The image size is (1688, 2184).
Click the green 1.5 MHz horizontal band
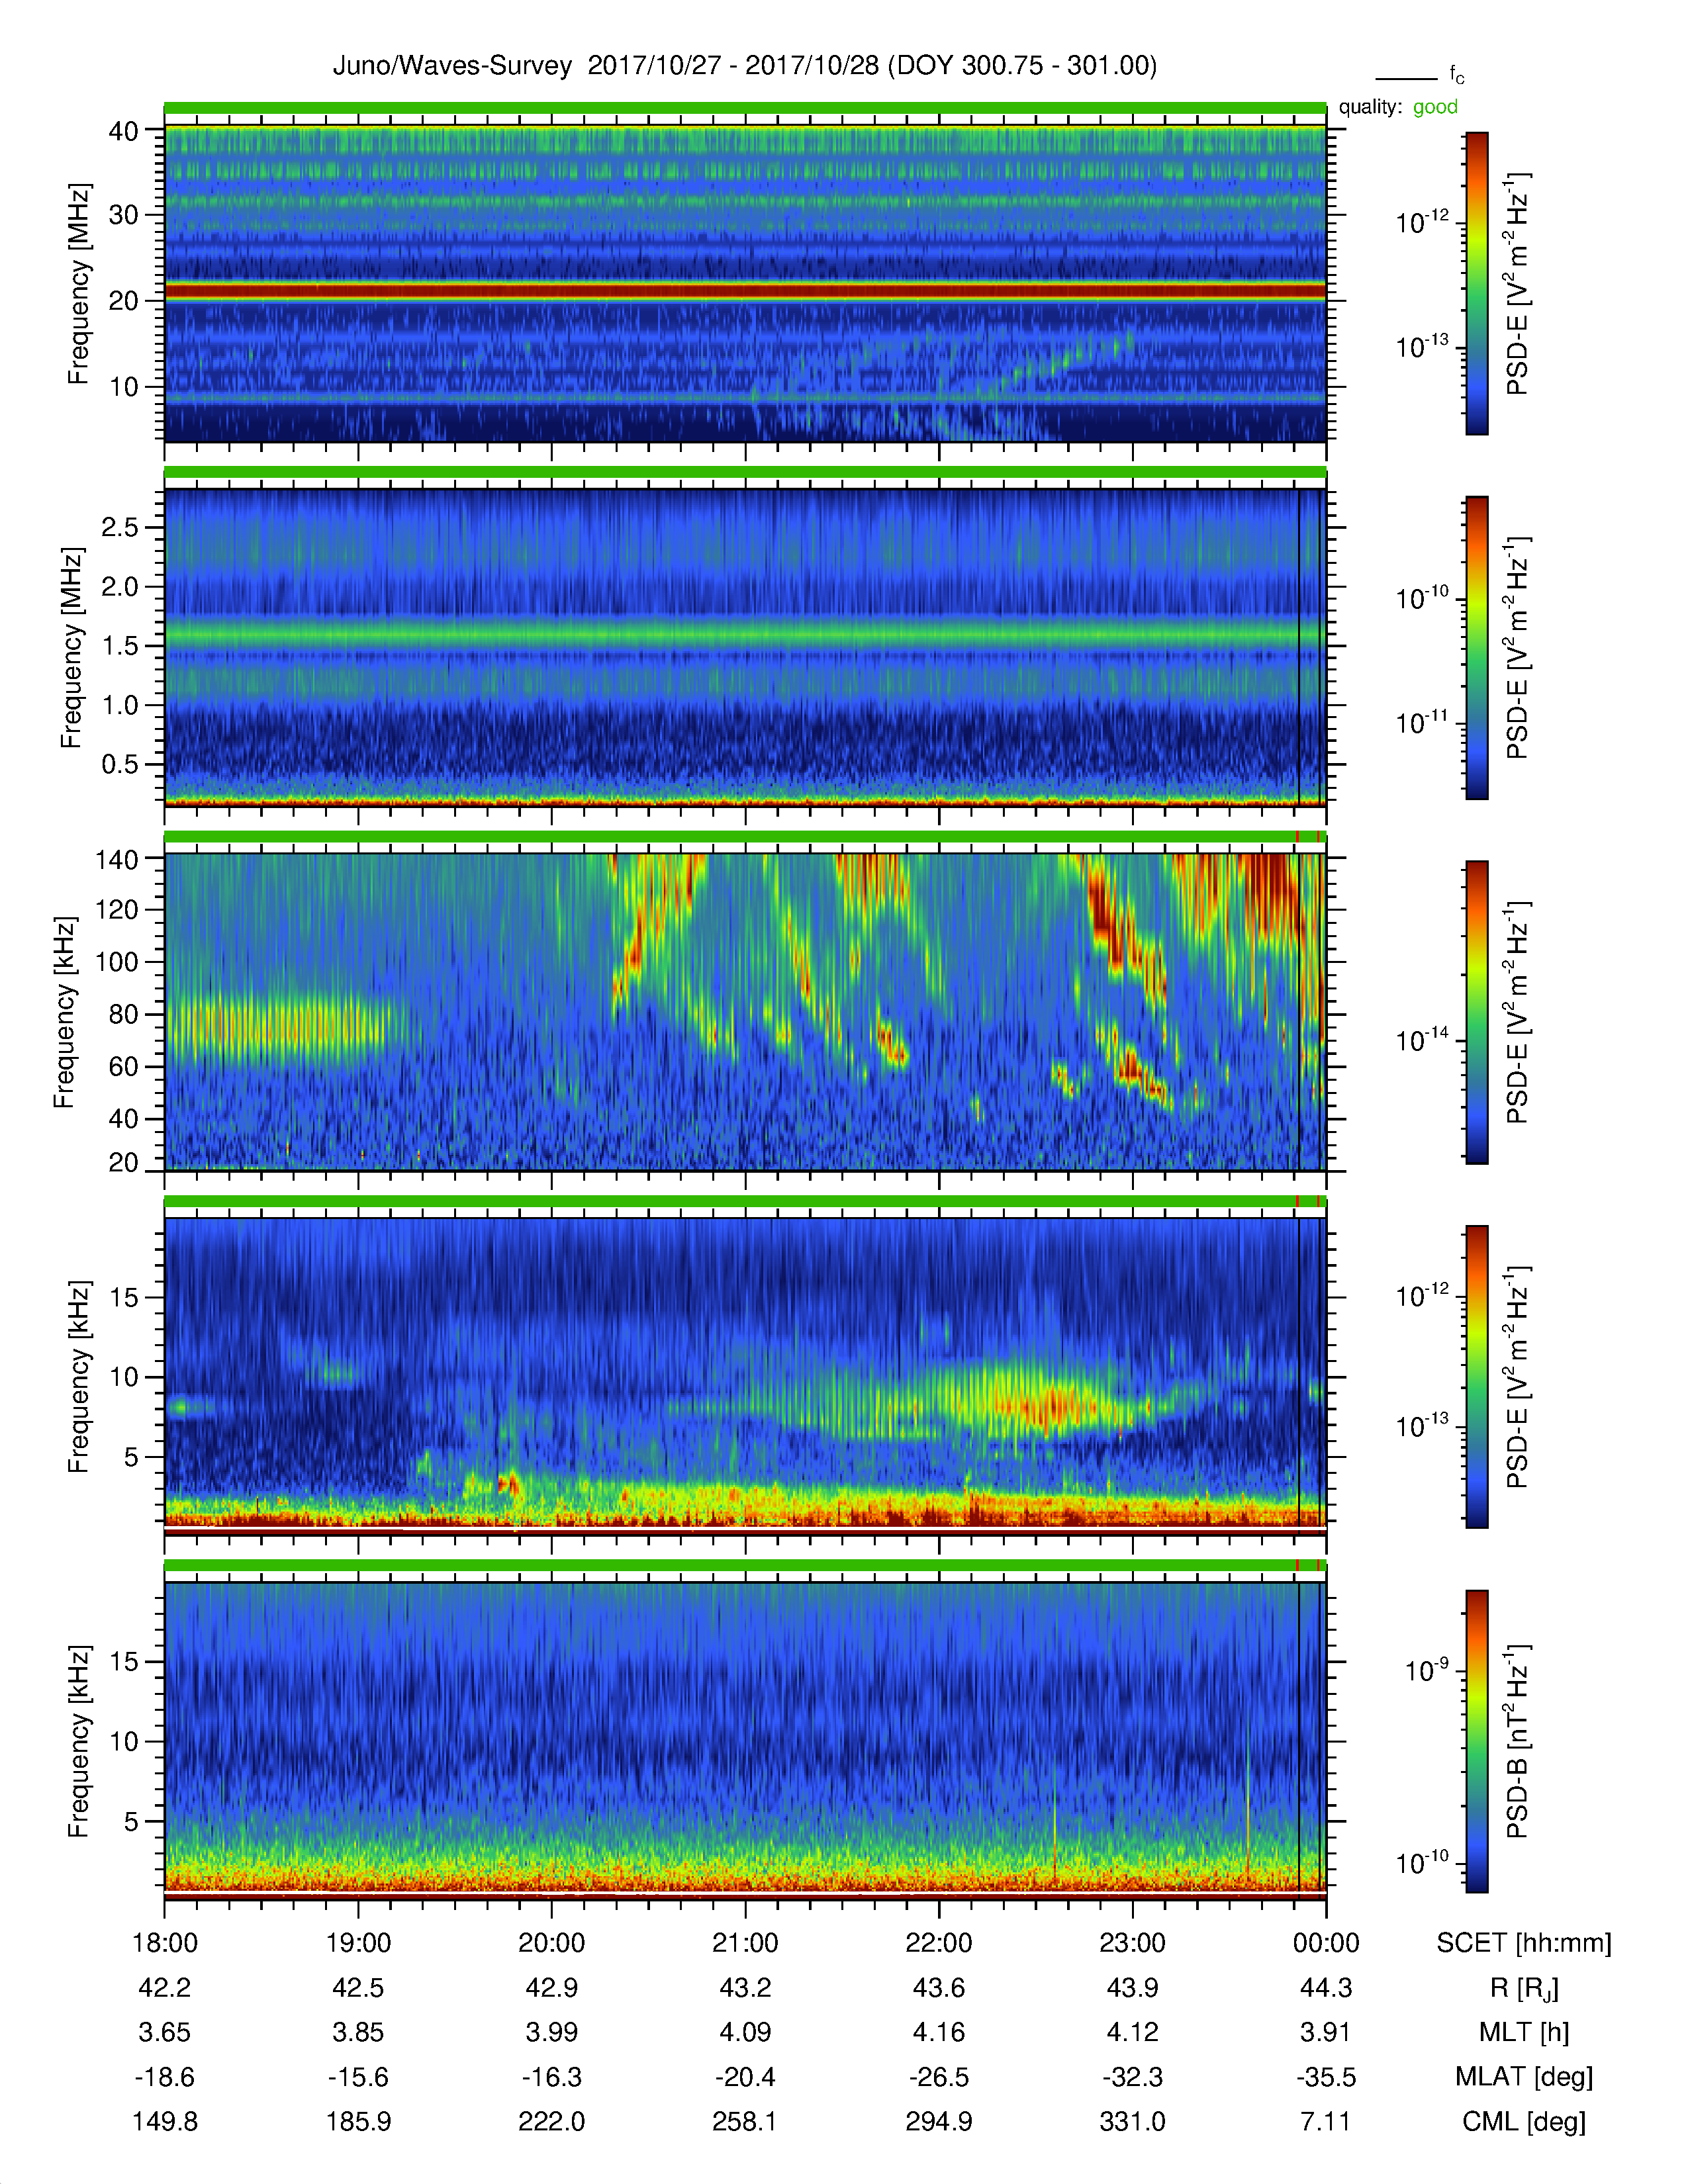(744, 633)
